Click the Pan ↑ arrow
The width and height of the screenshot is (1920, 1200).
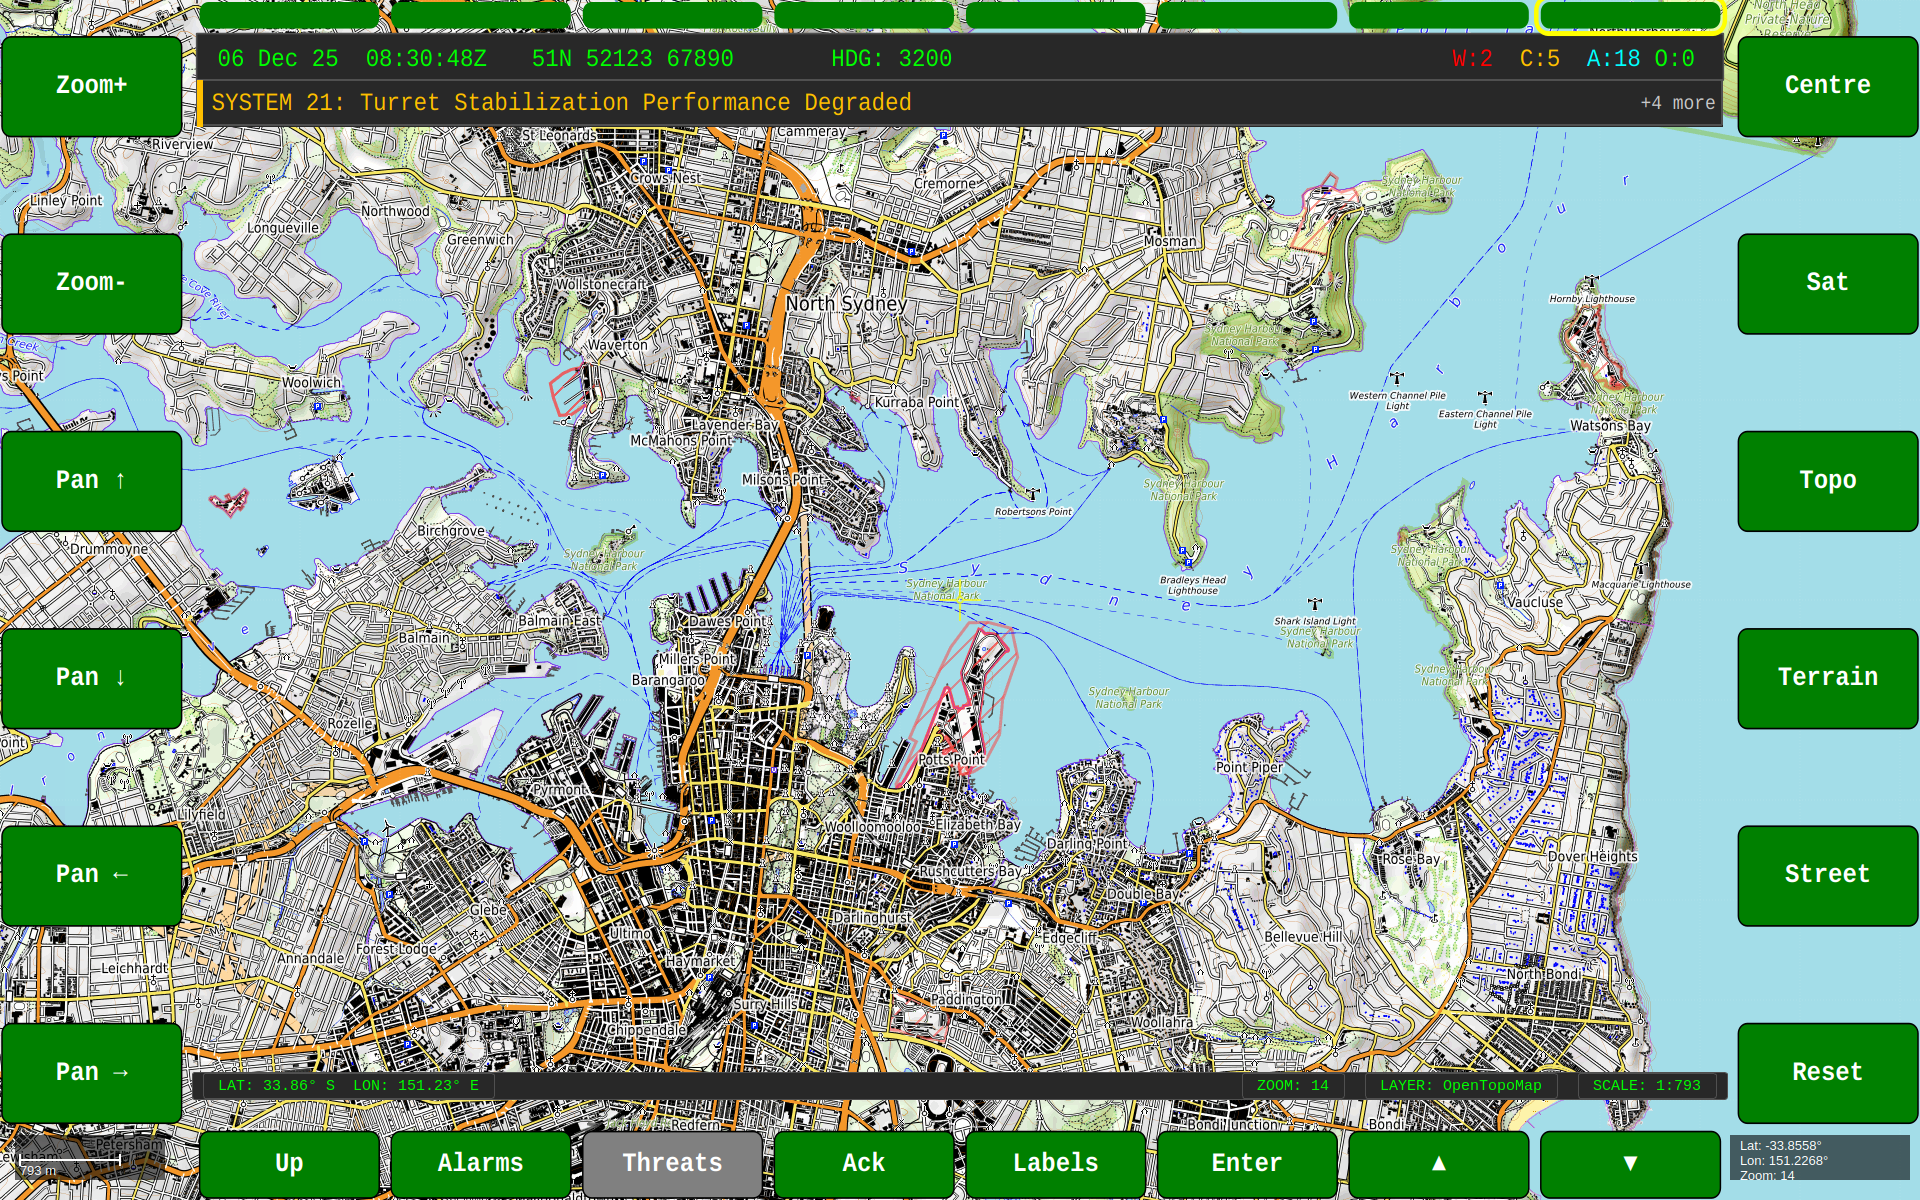tap(91, 480)
